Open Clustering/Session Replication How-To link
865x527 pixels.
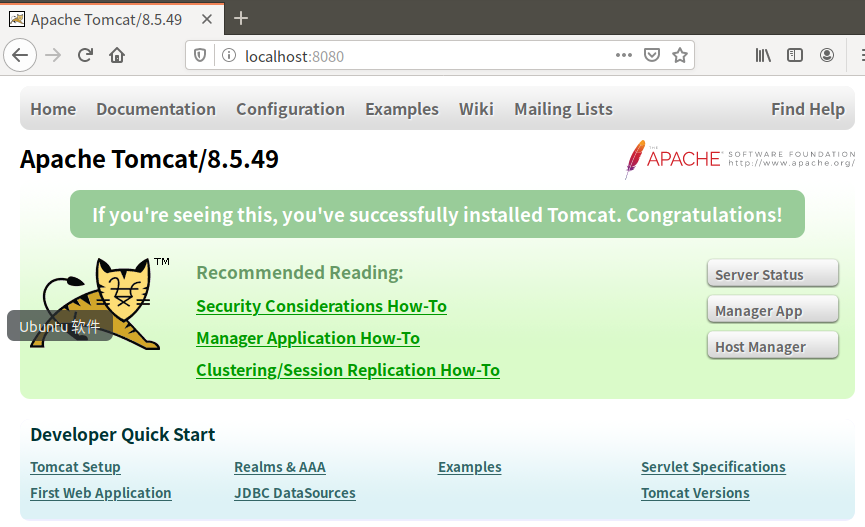tap(348, 370)
